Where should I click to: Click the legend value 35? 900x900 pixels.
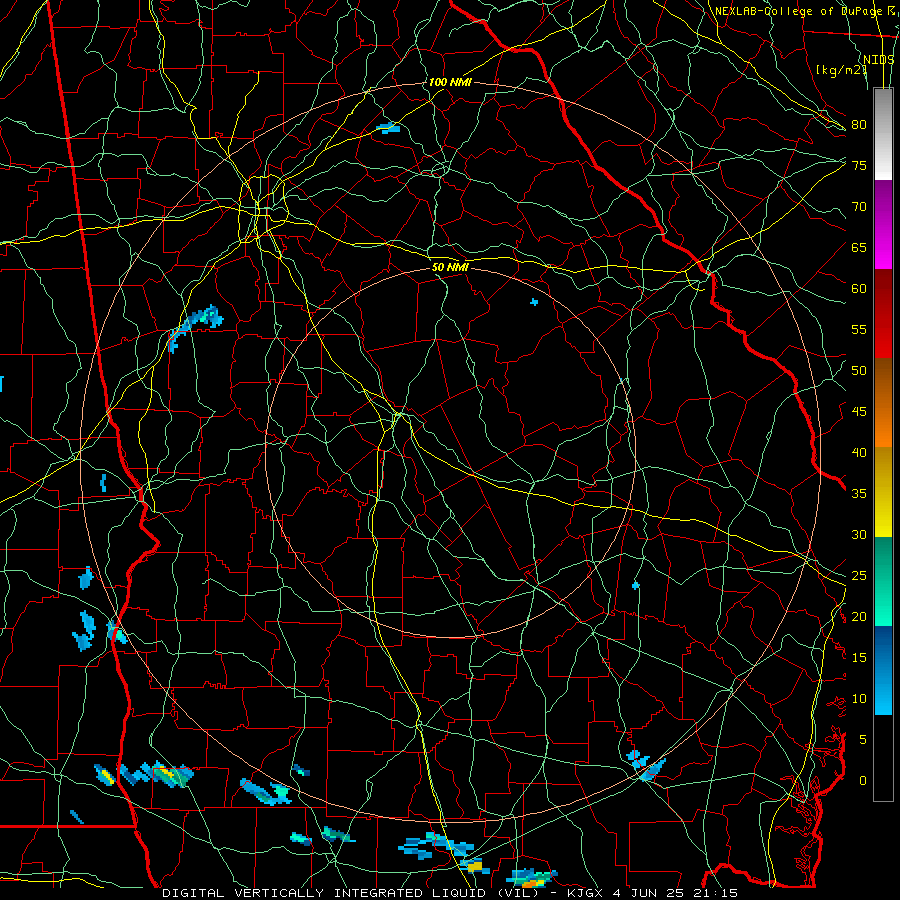pos(859,494)
